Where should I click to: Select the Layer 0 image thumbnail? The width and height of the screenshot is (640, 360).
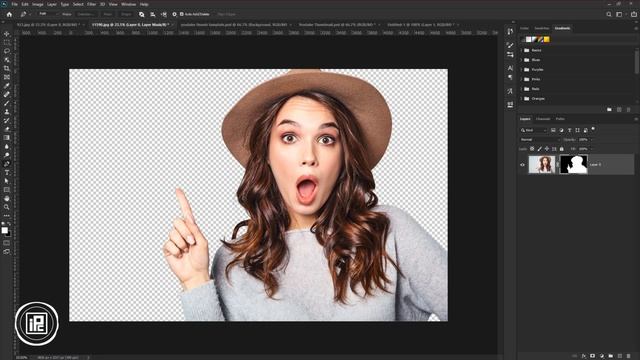(542, 164)
